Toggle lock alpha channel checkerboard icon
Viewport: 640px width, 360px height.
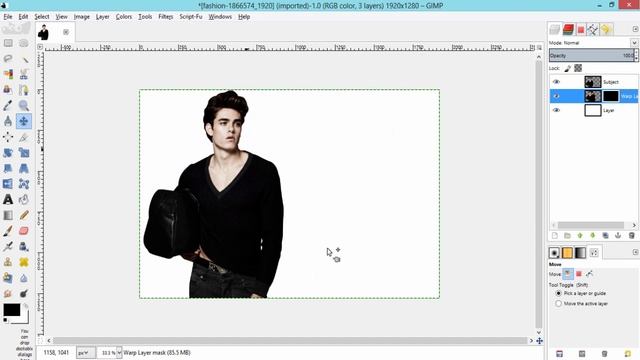tap(578, 68)
